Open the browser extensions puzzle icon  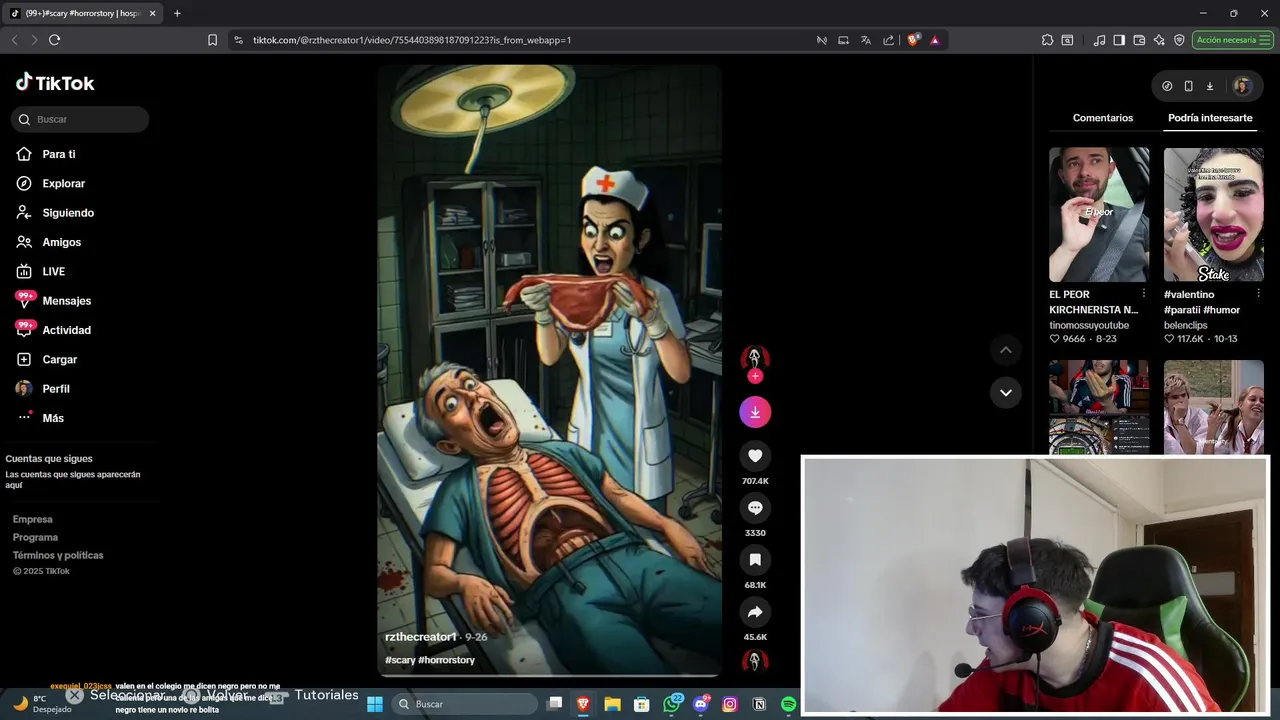[x=1047, y=40]
